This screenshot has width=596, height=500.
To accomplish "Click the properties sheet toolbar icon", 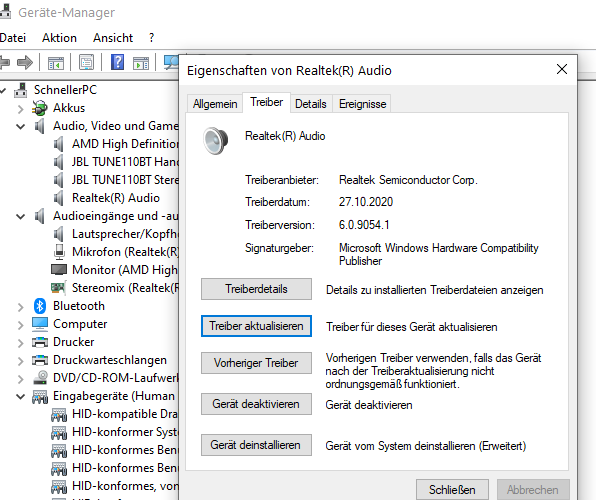I will (86, 62).
